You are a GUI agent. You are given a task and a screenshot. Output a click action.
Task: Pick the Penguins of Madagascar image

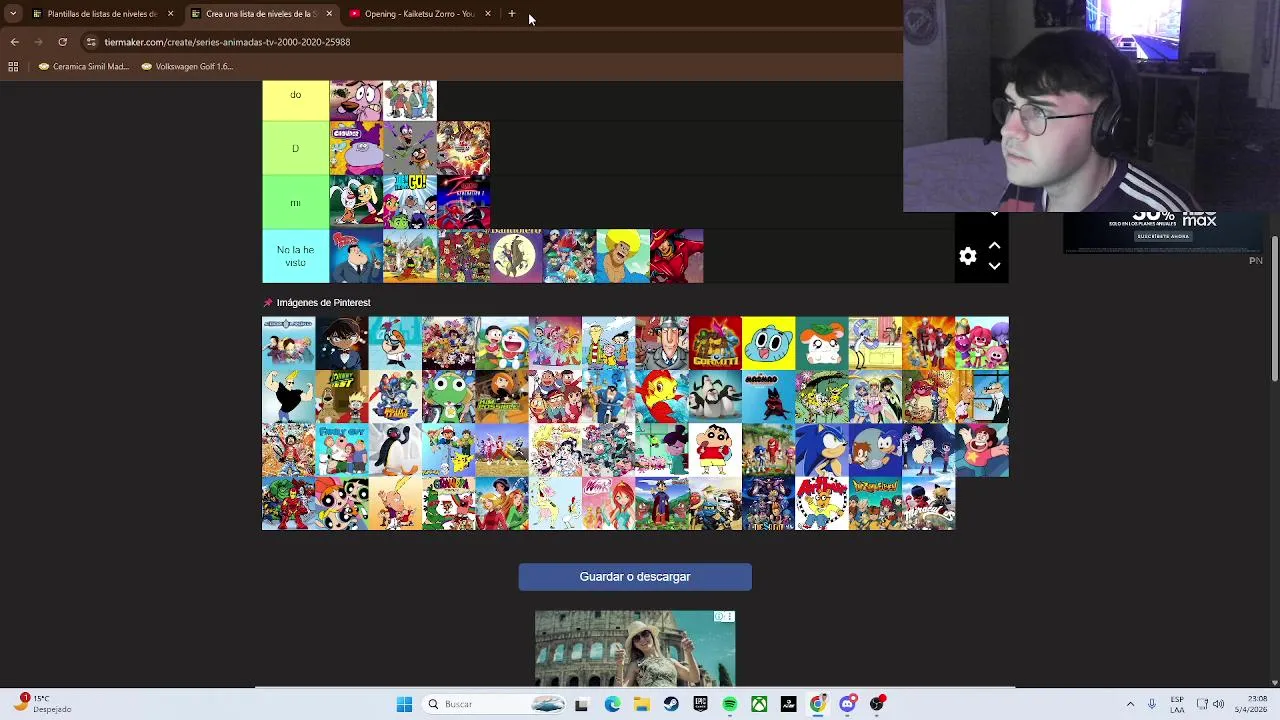click(x=715, y=397)
